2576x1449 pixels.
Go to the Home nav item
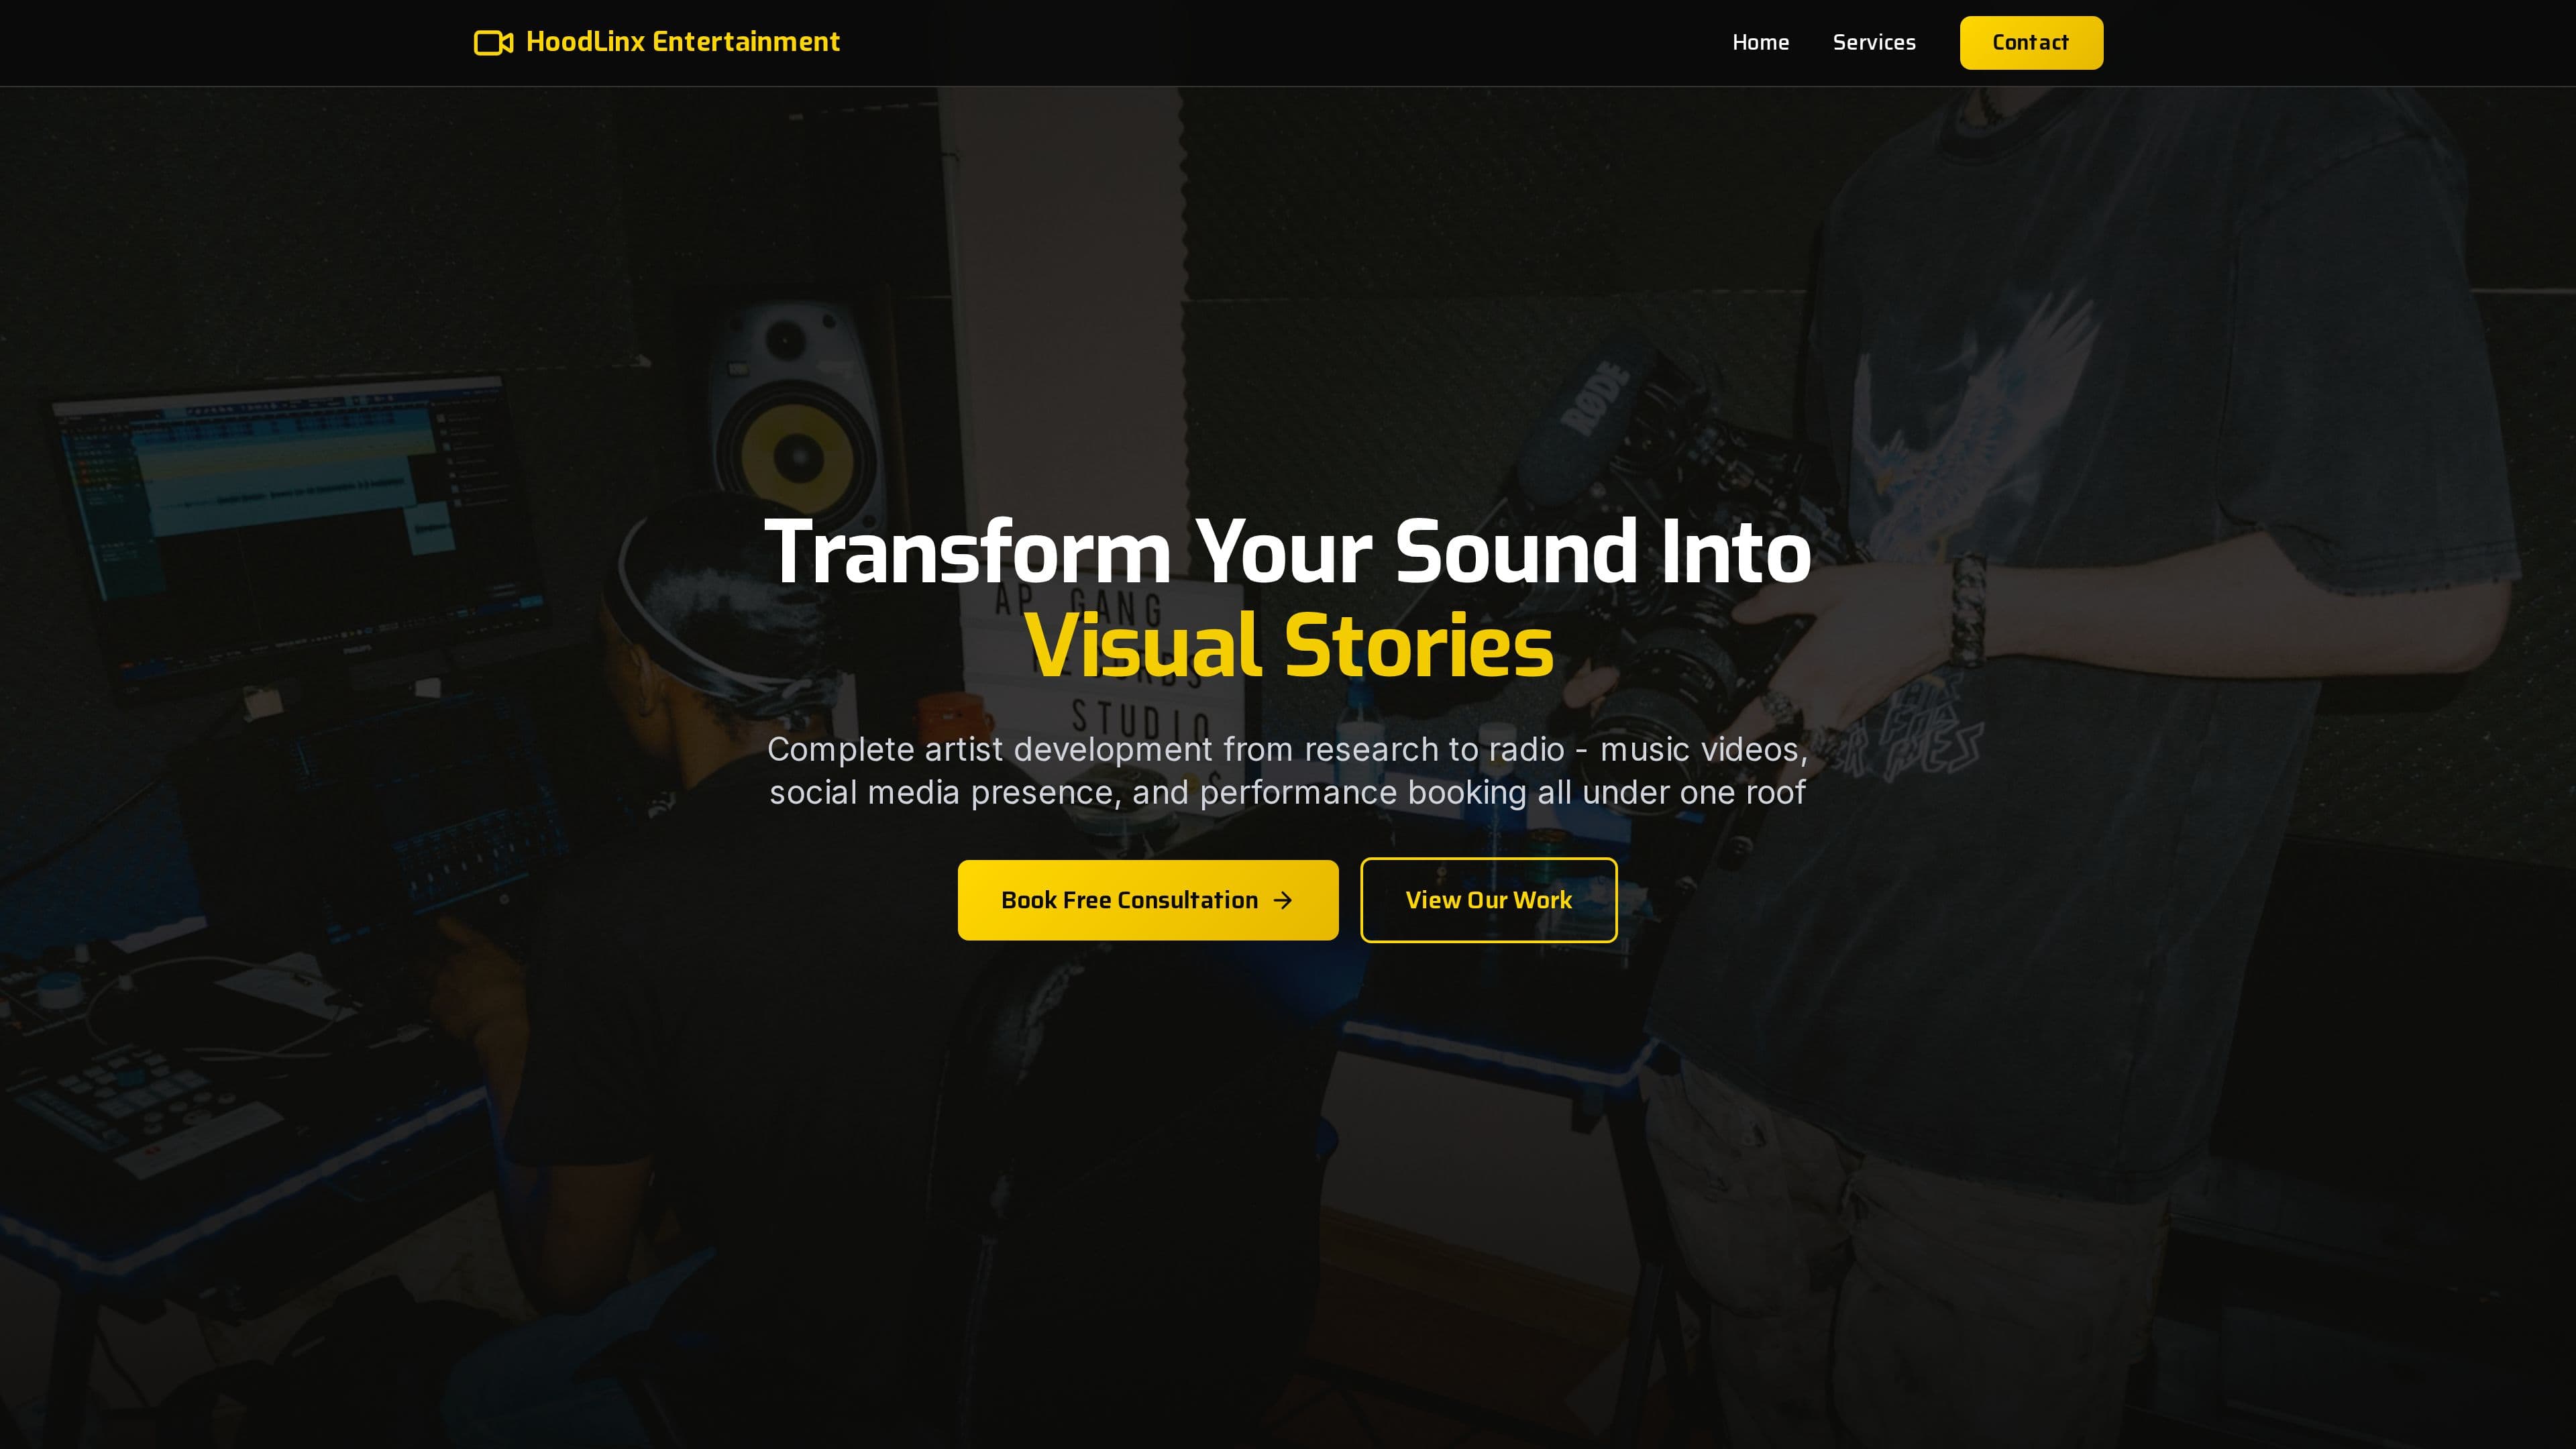1760,42
